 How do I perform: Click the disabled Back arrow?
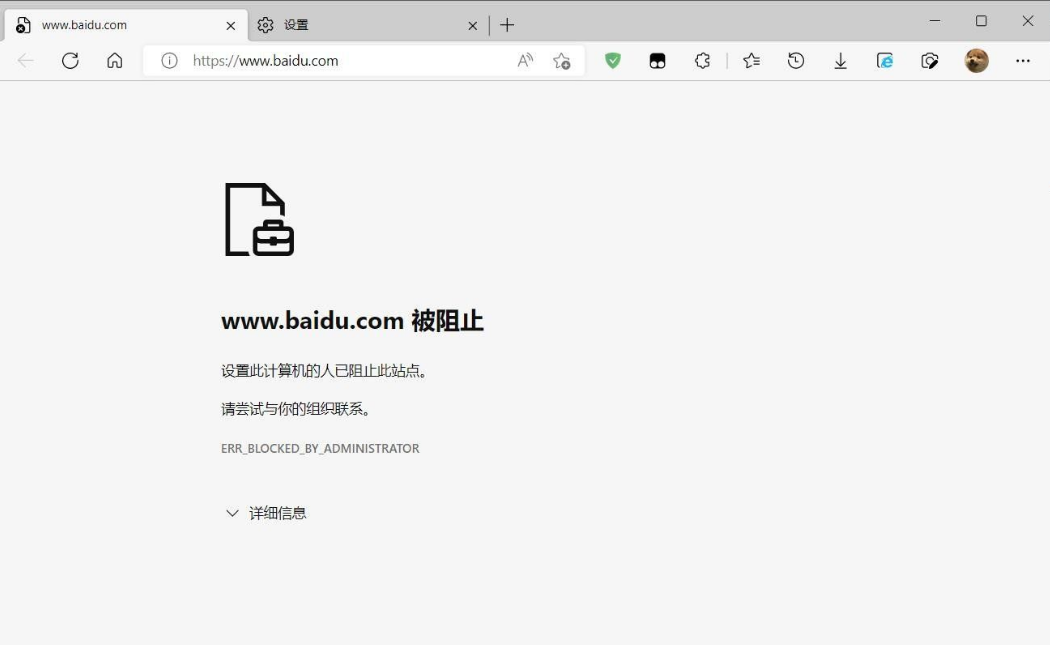[x=25, y=61]
